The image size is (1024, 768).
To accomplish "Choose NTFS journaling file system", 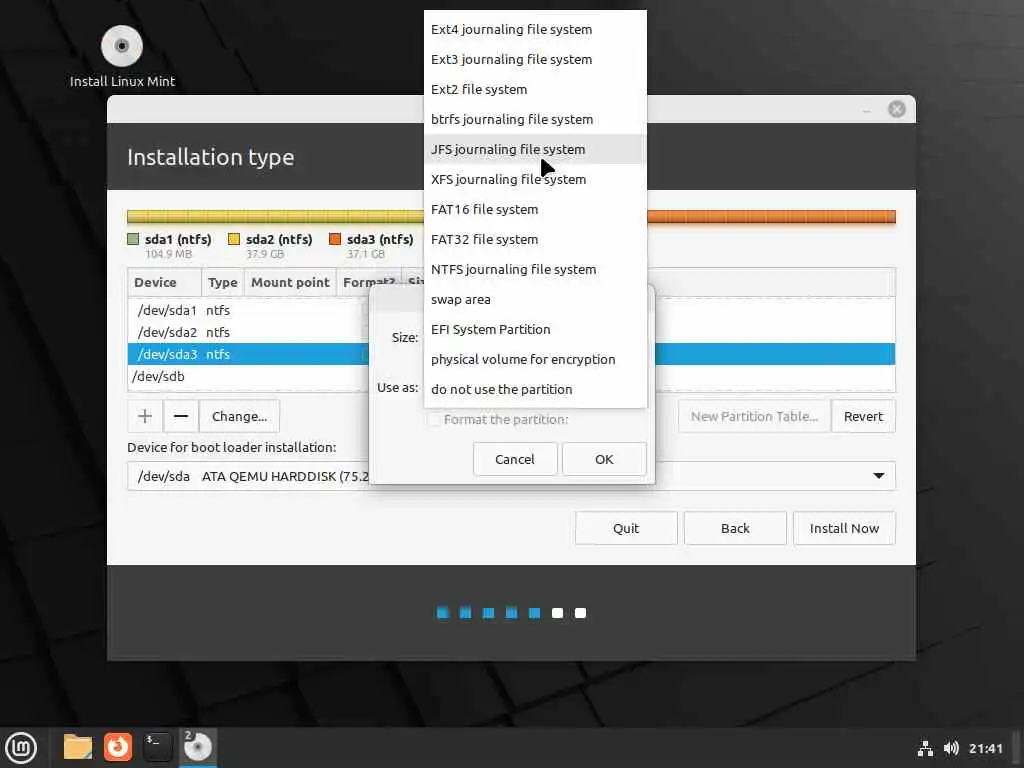I will [535, 270].
